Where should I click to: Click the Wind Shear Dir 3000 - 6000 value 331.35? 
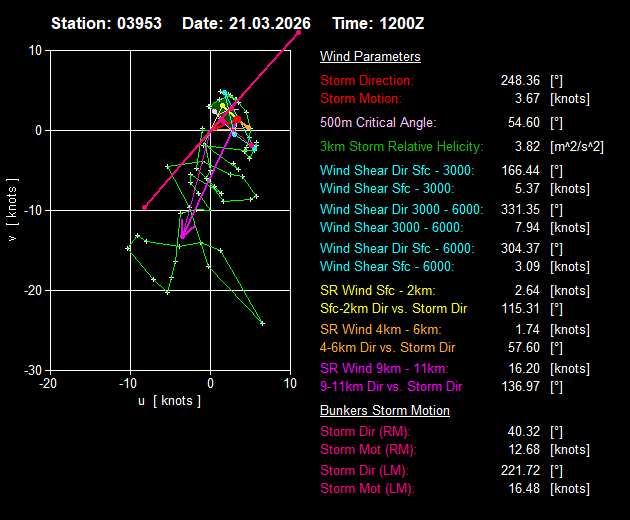point(521,209)
